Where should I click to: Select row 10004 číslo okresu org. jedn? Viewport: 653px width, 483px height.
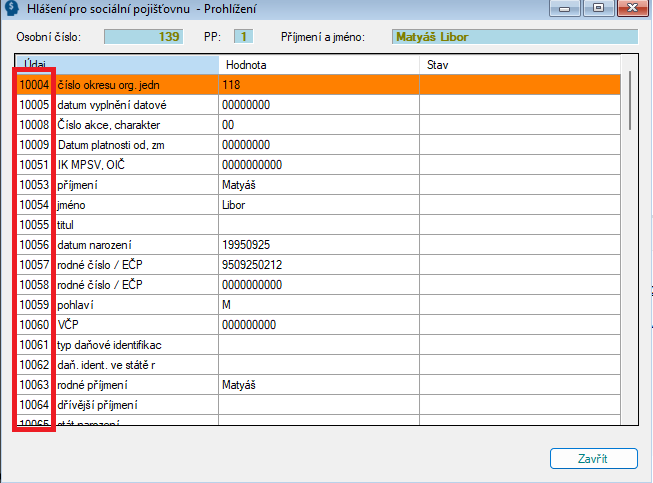coord(318,85)
